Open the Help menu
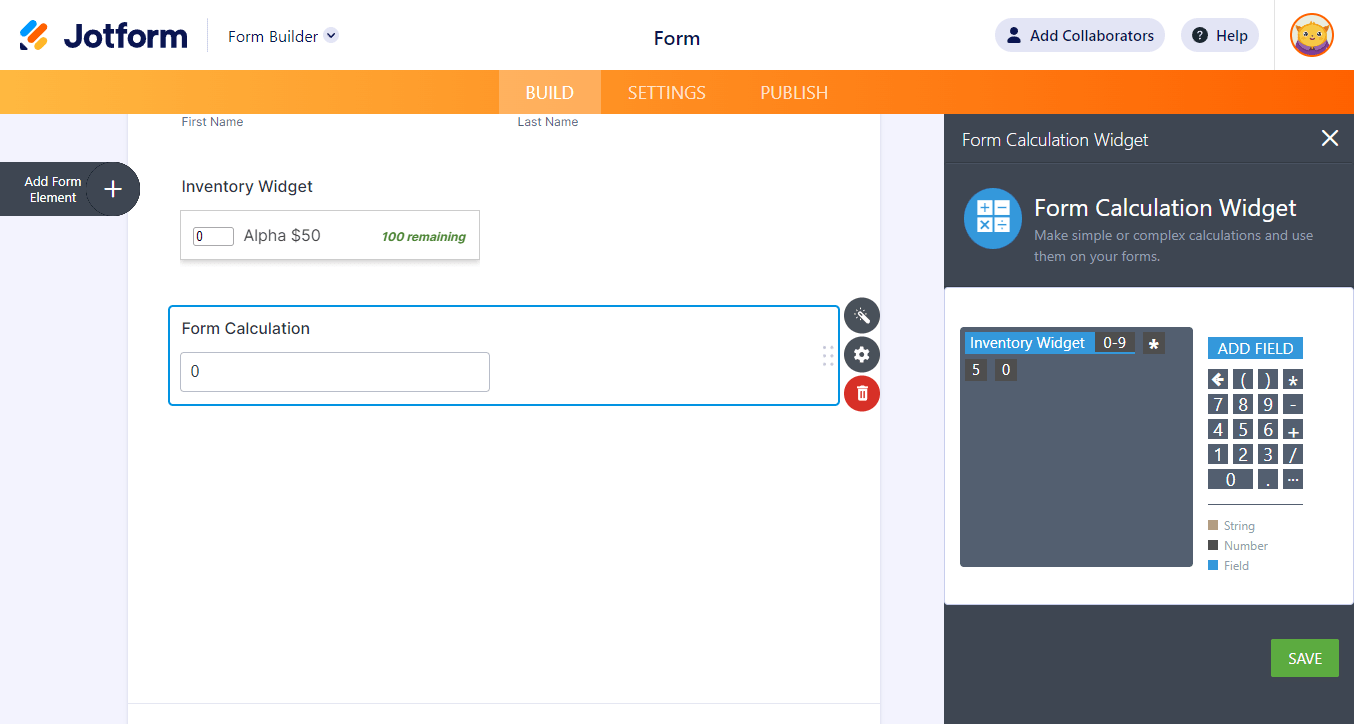 1220,35
